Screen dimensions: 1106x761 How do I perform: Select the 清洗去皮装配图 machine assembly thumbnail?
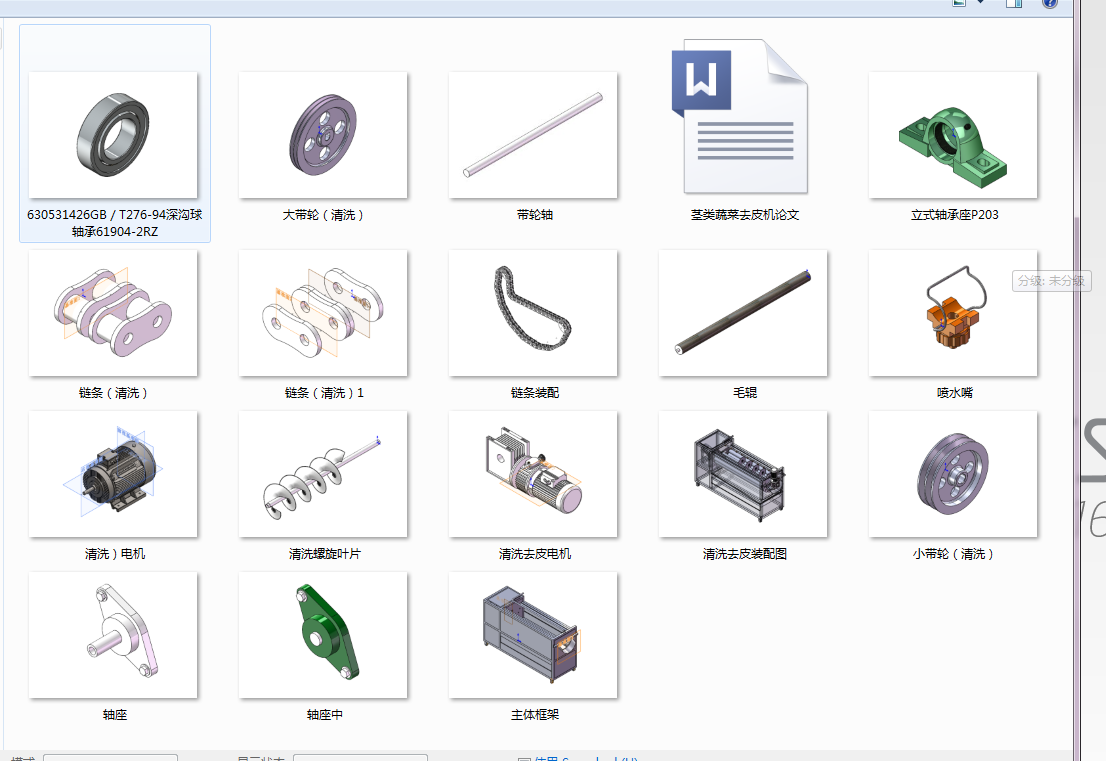pyautogui.click(x=743, y=474)
